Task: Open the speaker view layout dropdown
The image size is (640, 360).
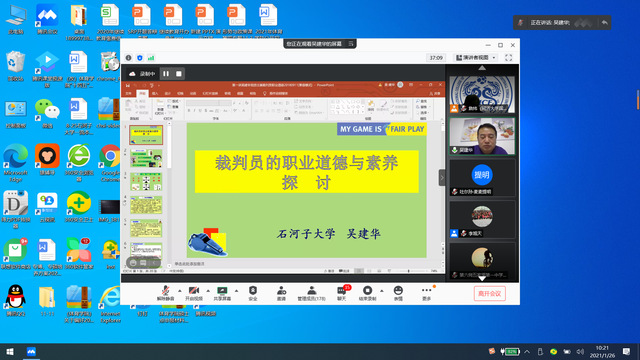Action: pyautogui.click(x=476, y=58)
